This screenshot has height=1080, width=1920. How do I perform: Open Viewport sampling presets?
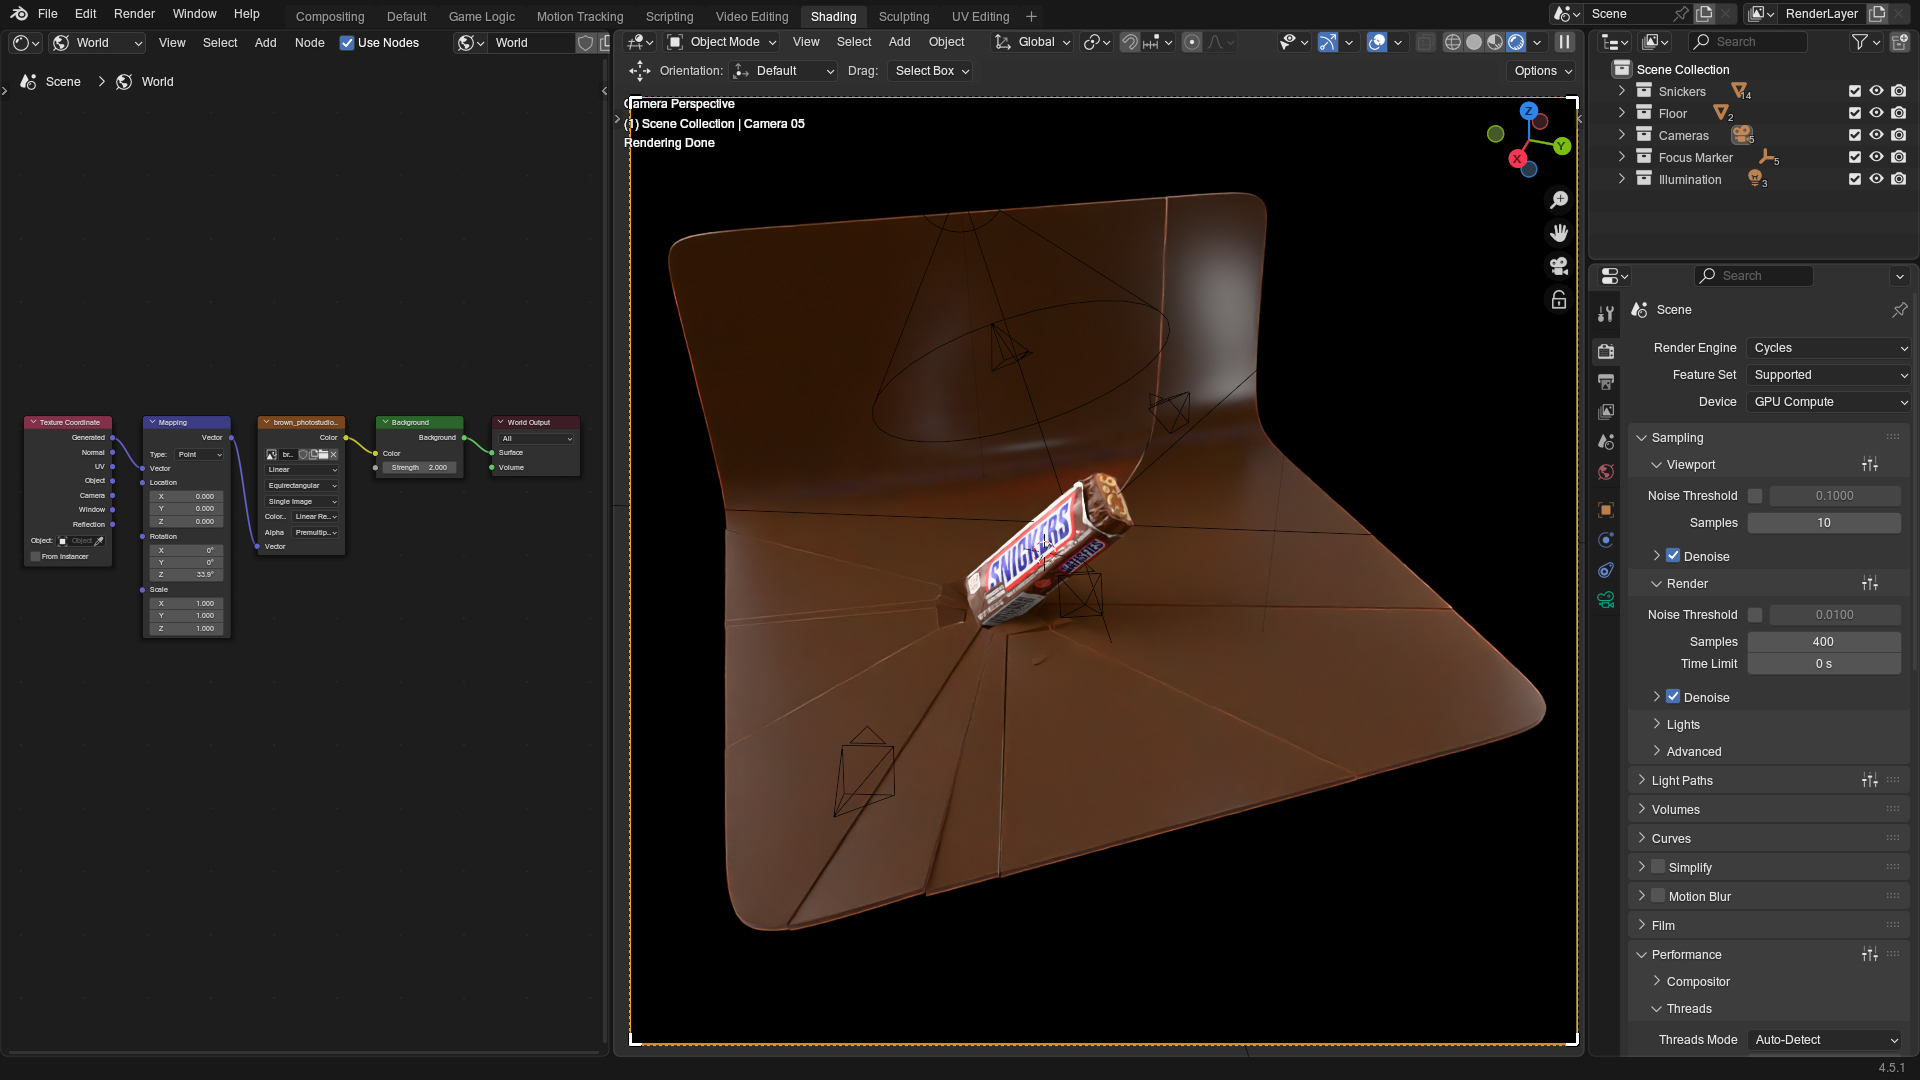(x=1870, y=465)
